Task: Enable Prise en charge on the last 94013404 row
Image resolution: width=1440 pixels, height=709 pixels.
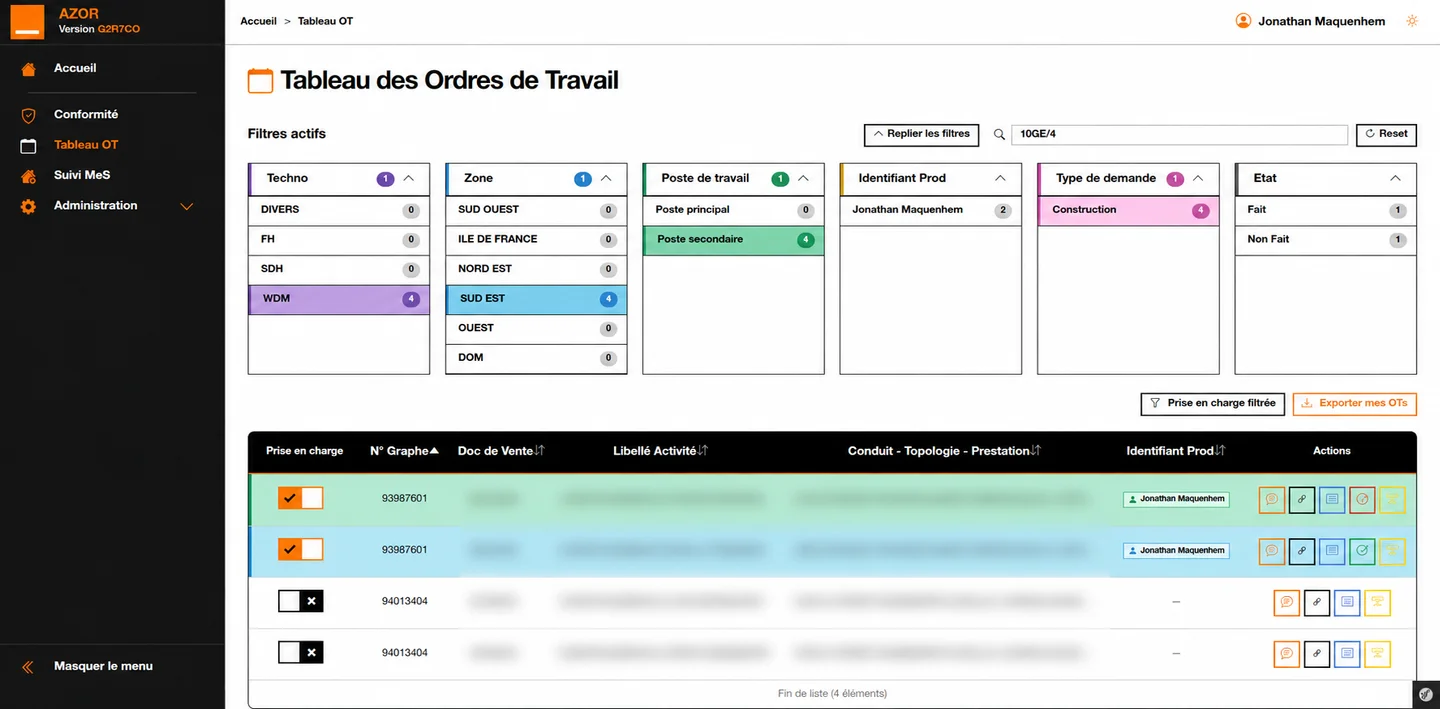Action: tap(300, 653)
